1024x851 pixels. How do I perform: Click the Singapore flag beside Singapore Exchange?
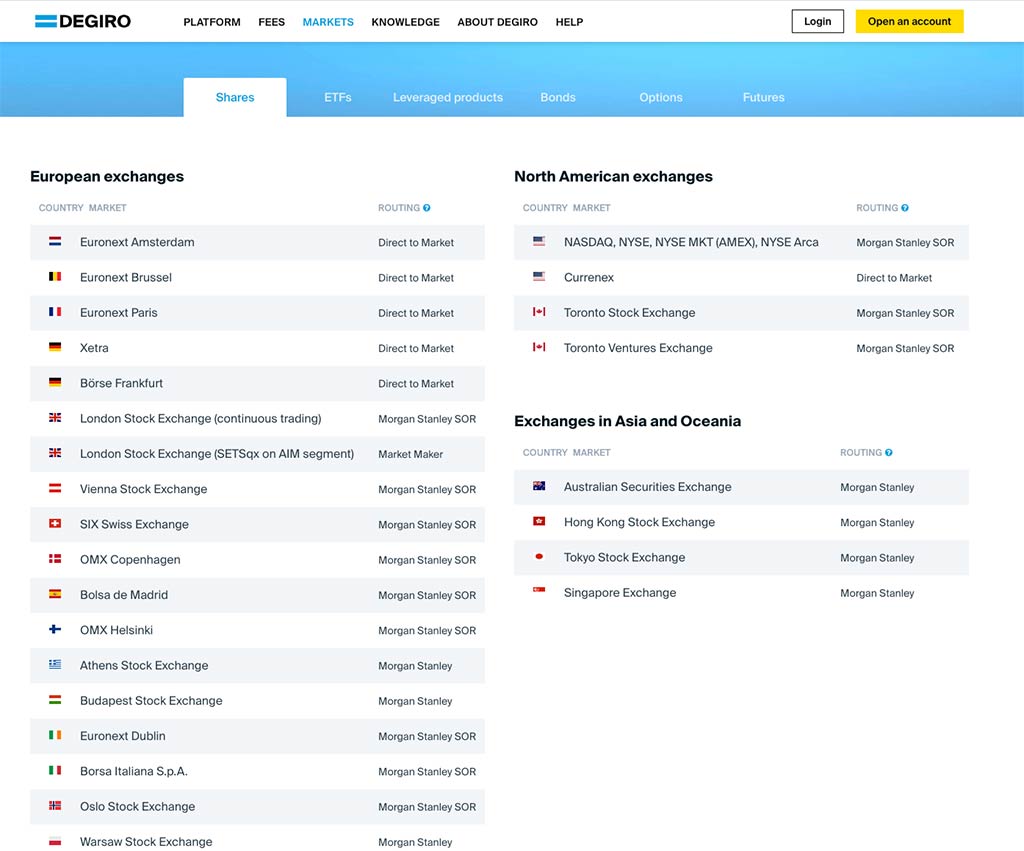click(x=539, y=590)
